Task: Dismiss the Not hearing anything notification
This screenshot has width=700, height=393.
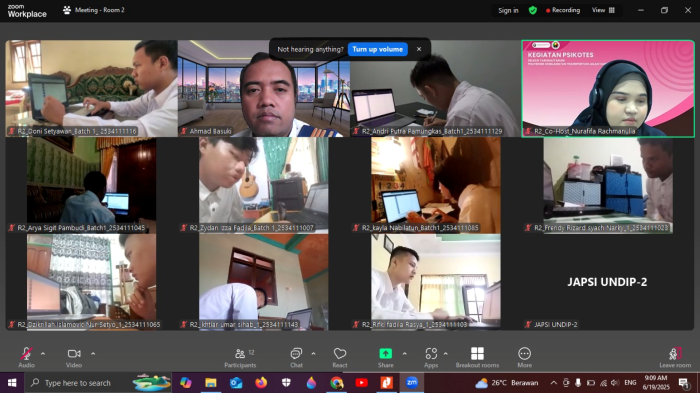Action: 419,49
